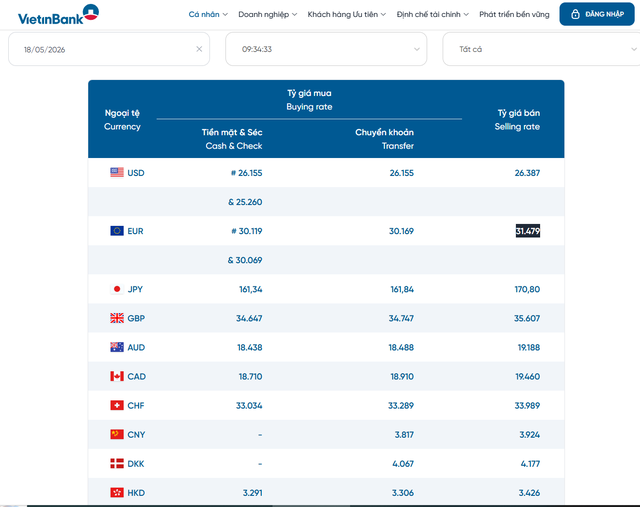The height and width of the screenshot is (507, 640).
Task: Click the JPY flag icon
Action: [117, 289]
